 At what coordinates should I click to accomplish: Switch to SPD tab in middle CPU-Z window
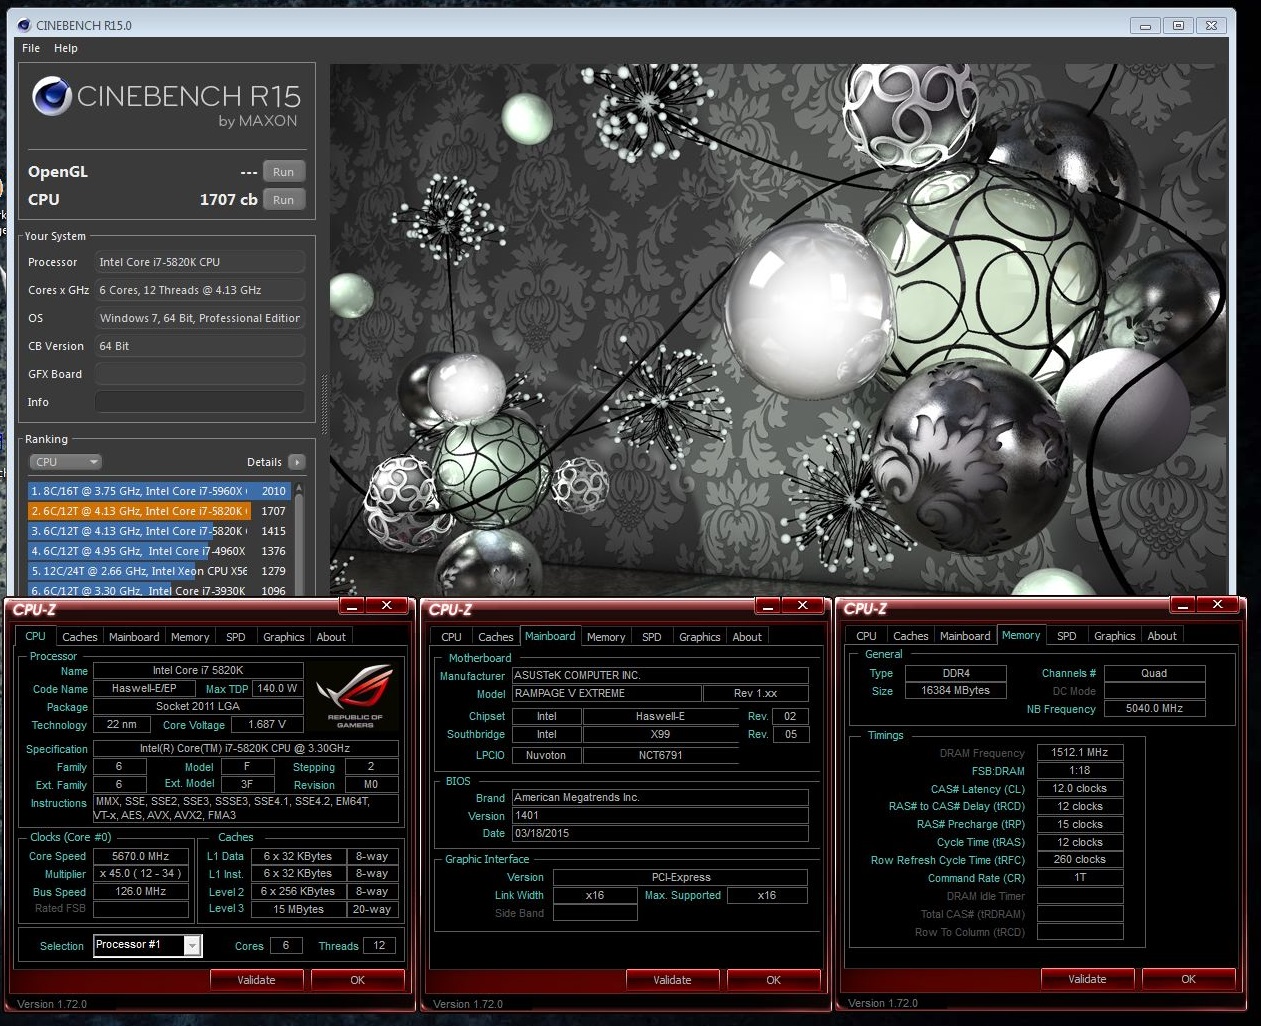tap(652, 637)
